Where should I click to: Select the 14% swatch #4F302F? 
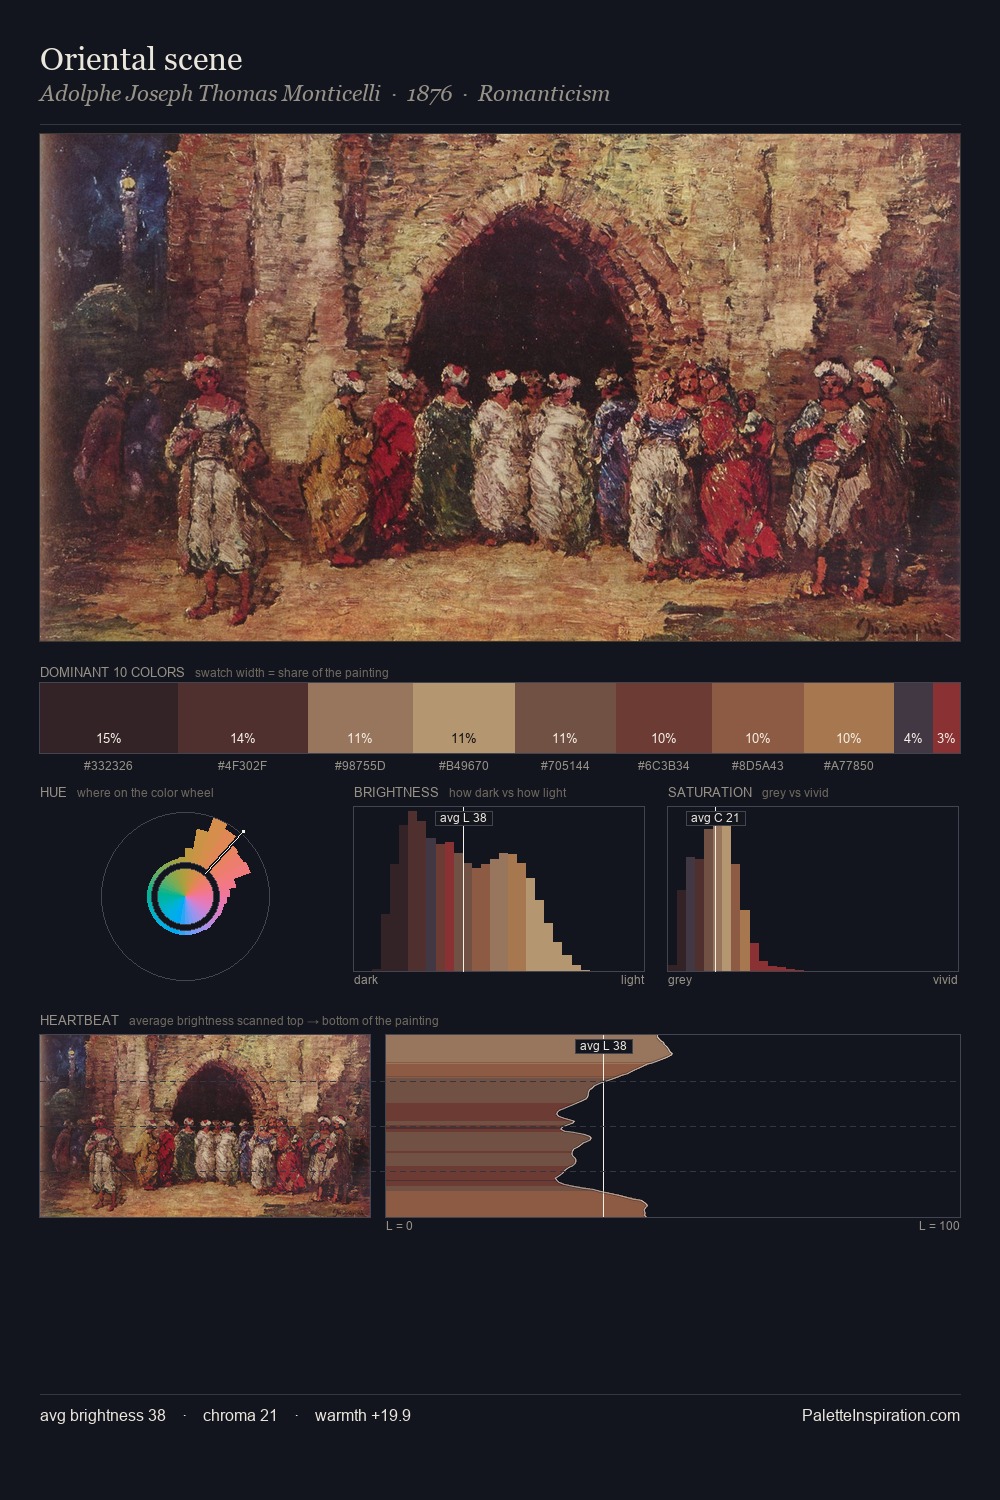tap(243, 718)
